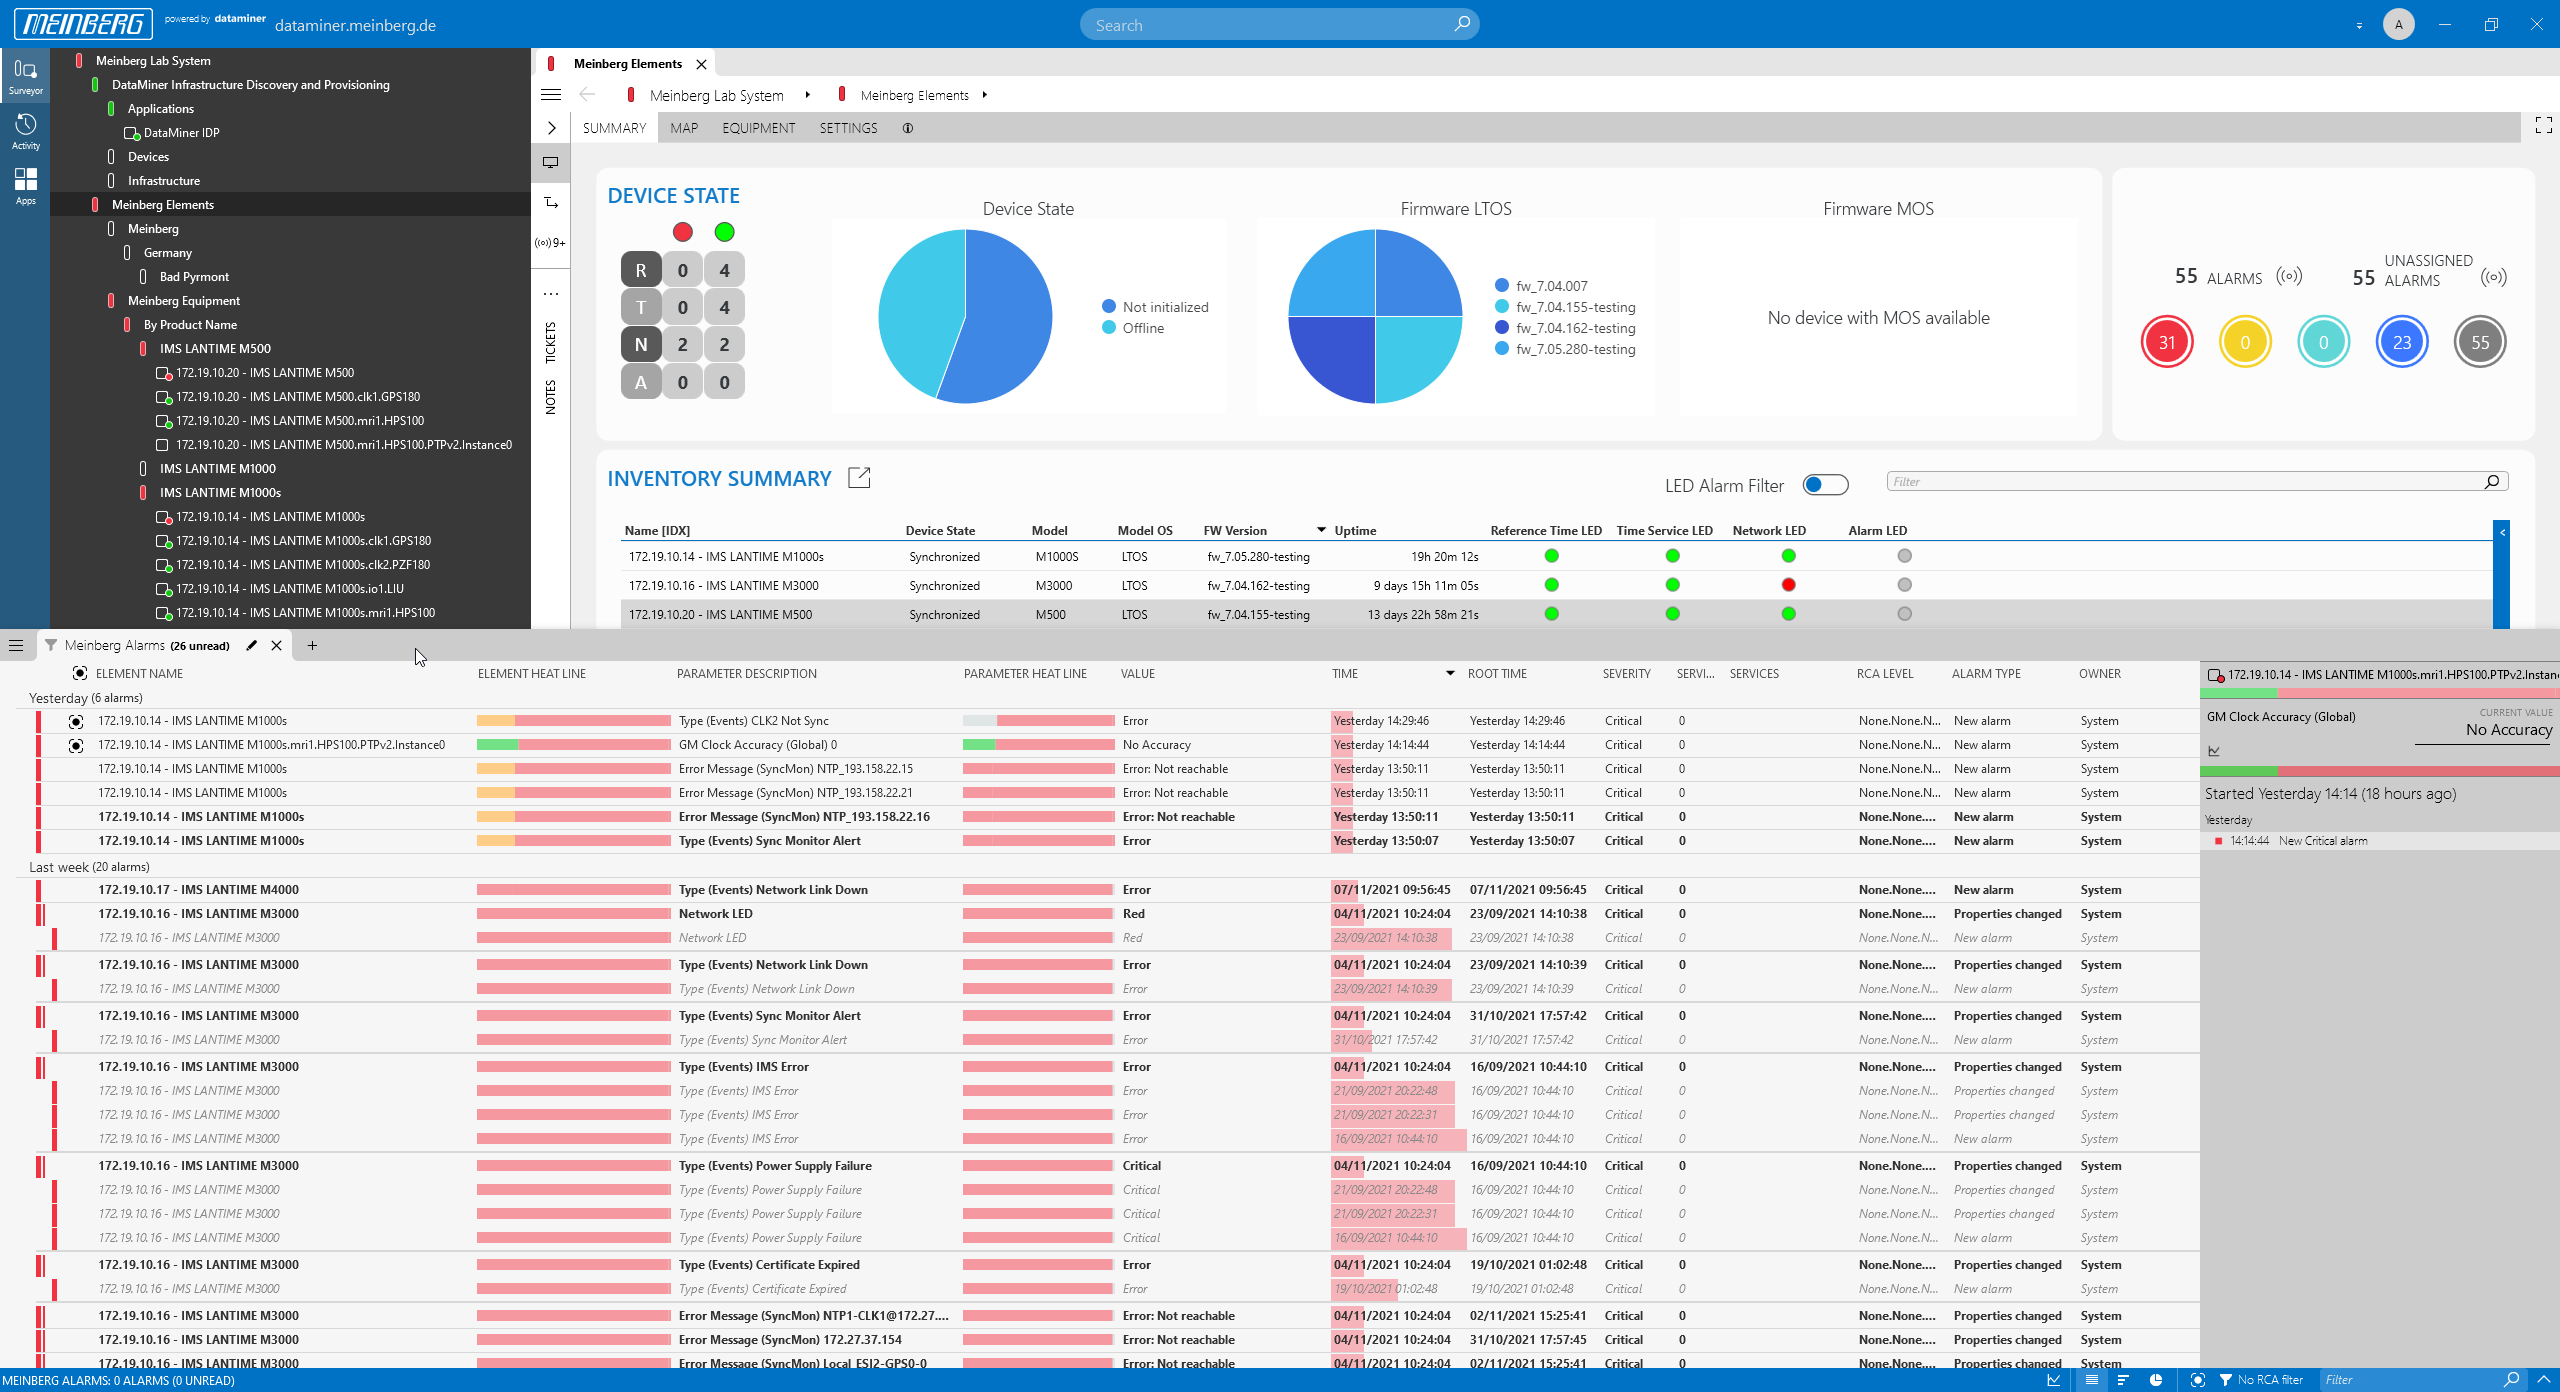2560x1392 pixels.
Task: Click the yellow 0 alarms circle
Action: [2245, 342]
